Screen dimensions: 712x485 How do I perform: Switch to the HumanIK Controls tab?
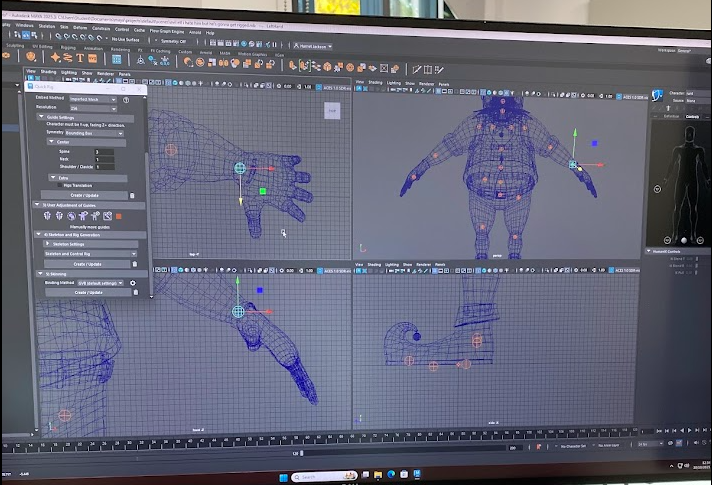[x=692, y=117]
